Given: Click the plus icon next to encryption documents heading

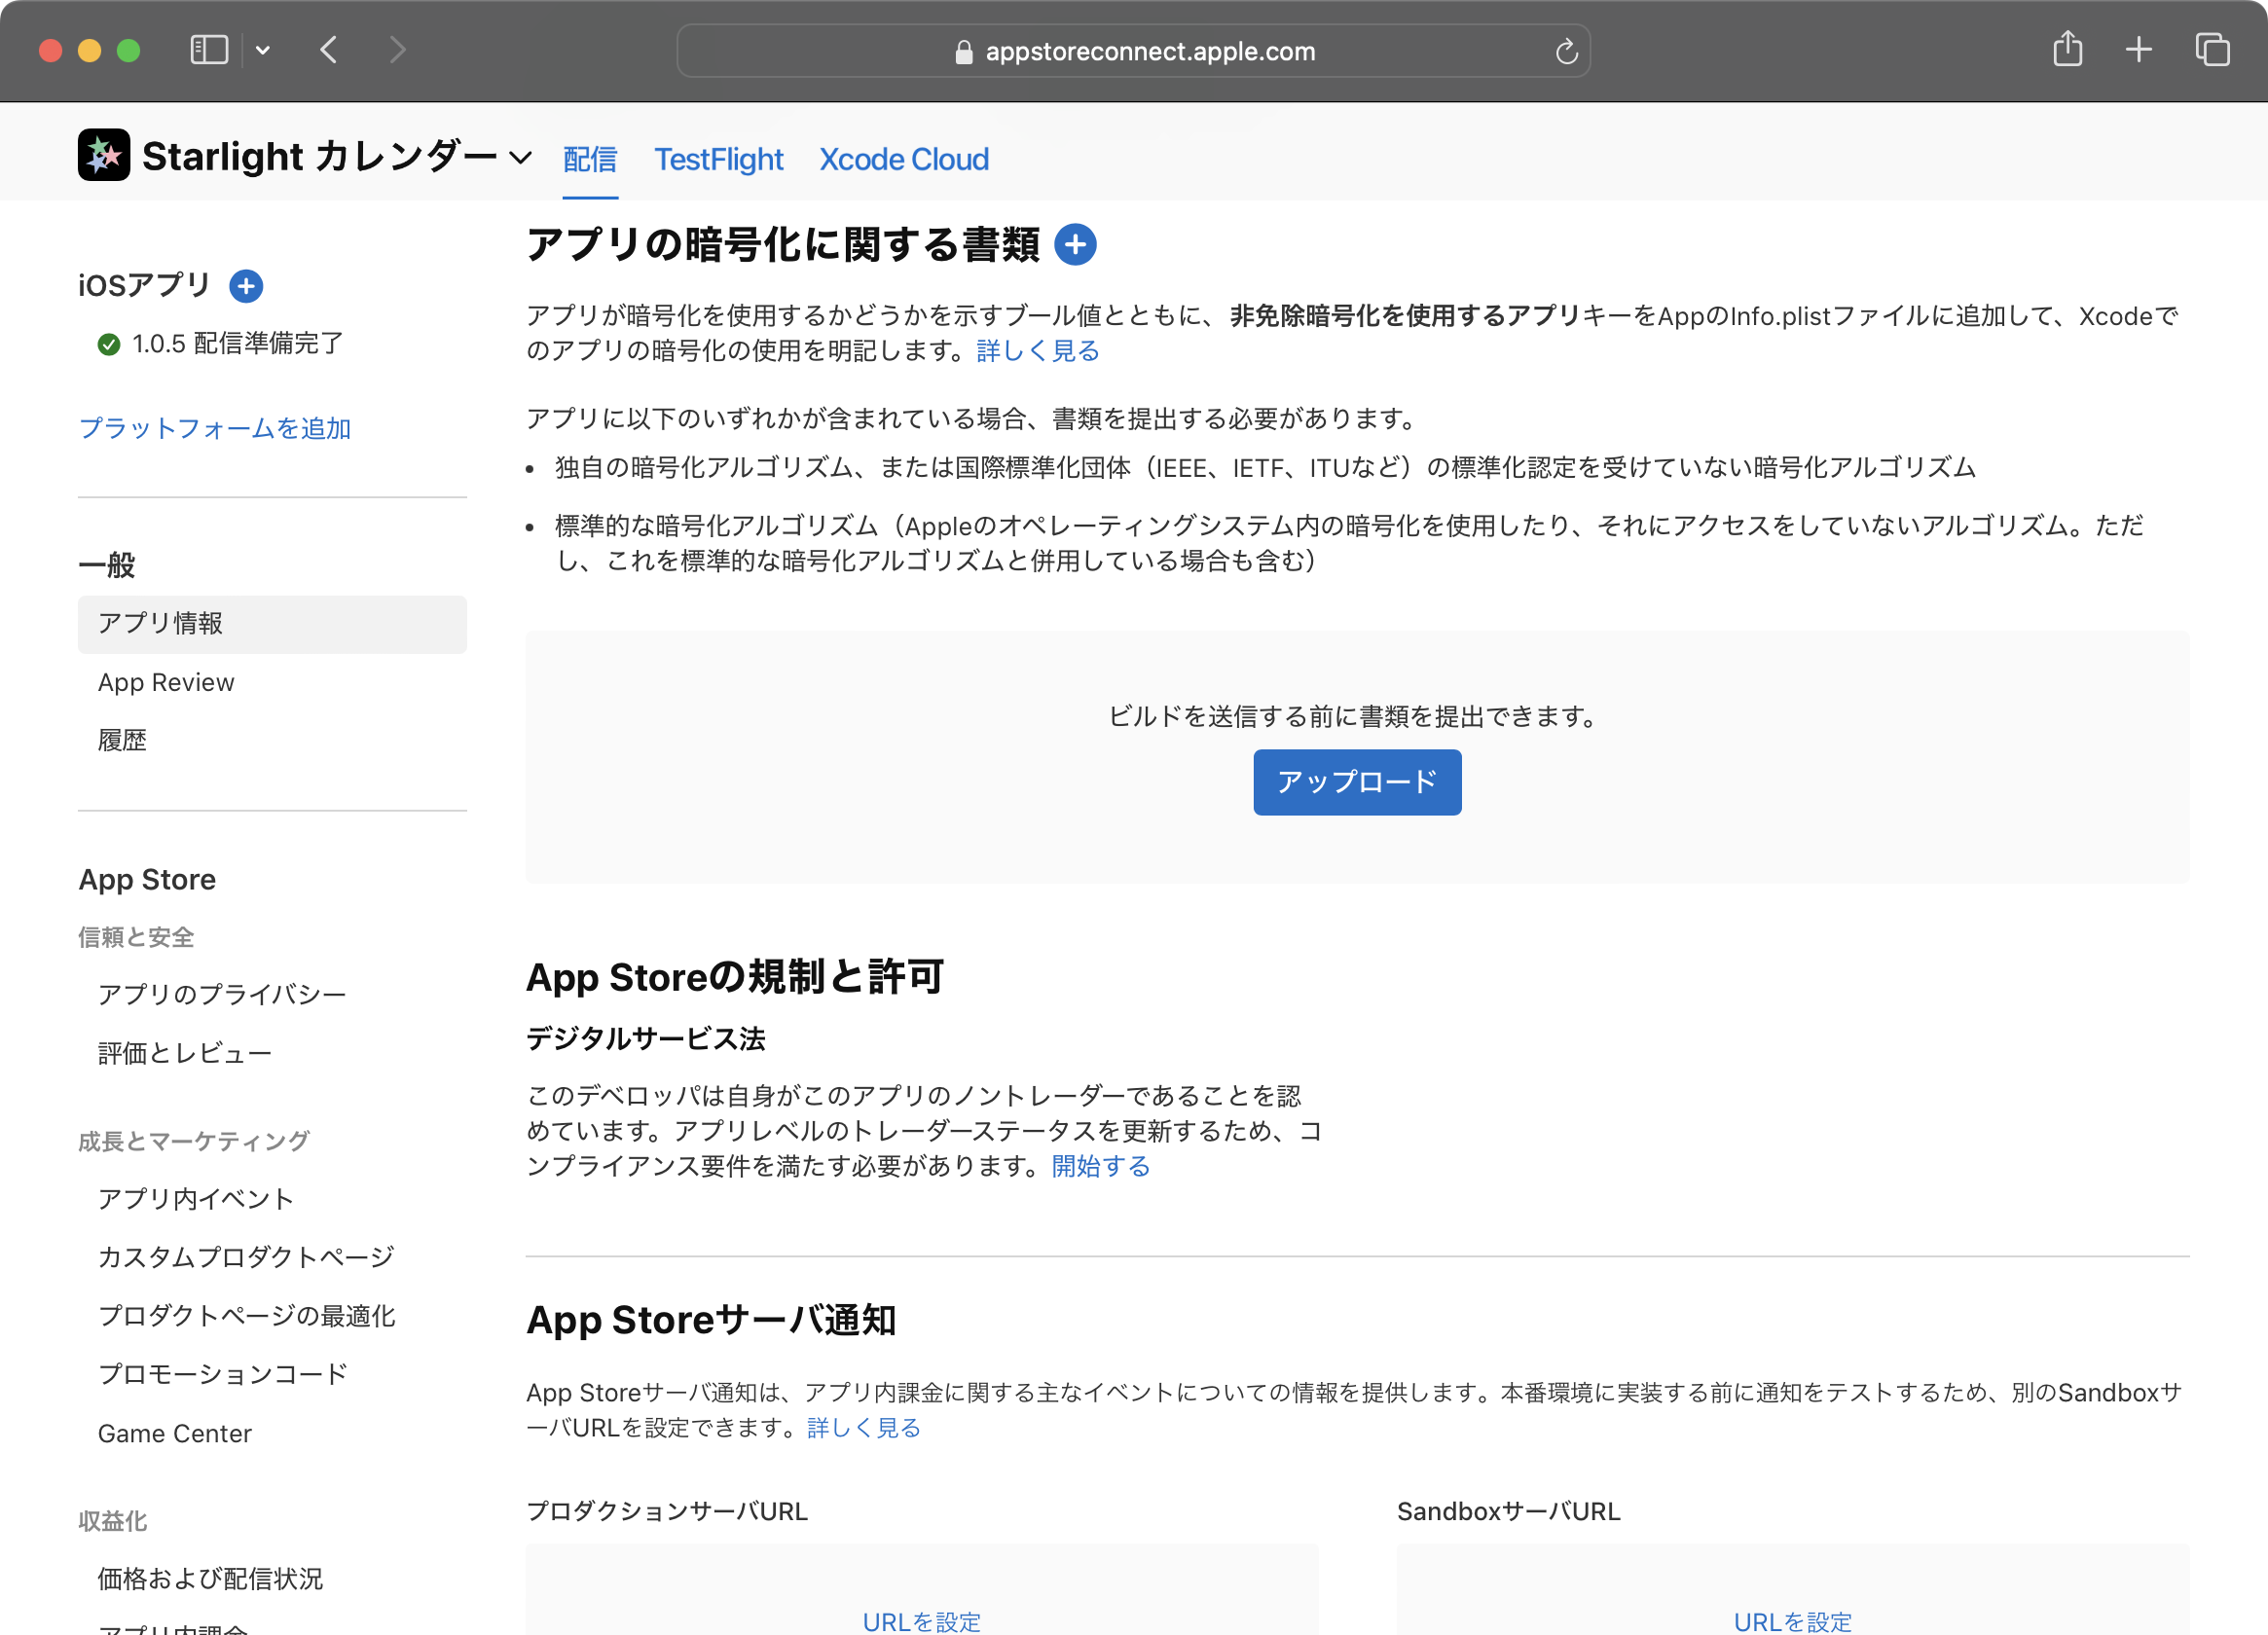Looking at the screenshot, I should [1075, 245].
